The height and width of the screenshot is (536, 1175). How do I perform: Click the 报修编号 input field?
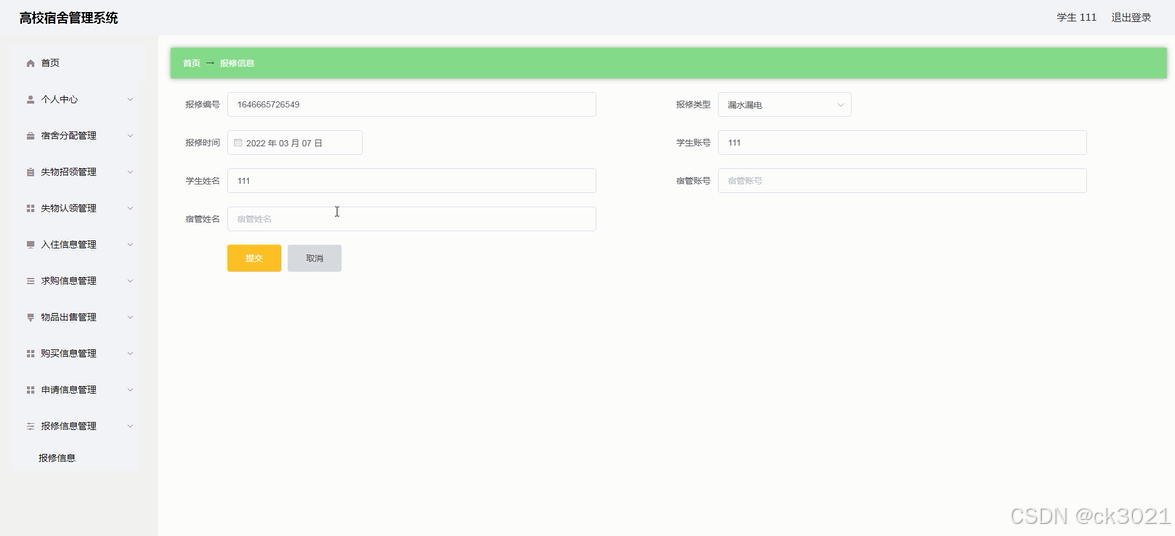411,104
